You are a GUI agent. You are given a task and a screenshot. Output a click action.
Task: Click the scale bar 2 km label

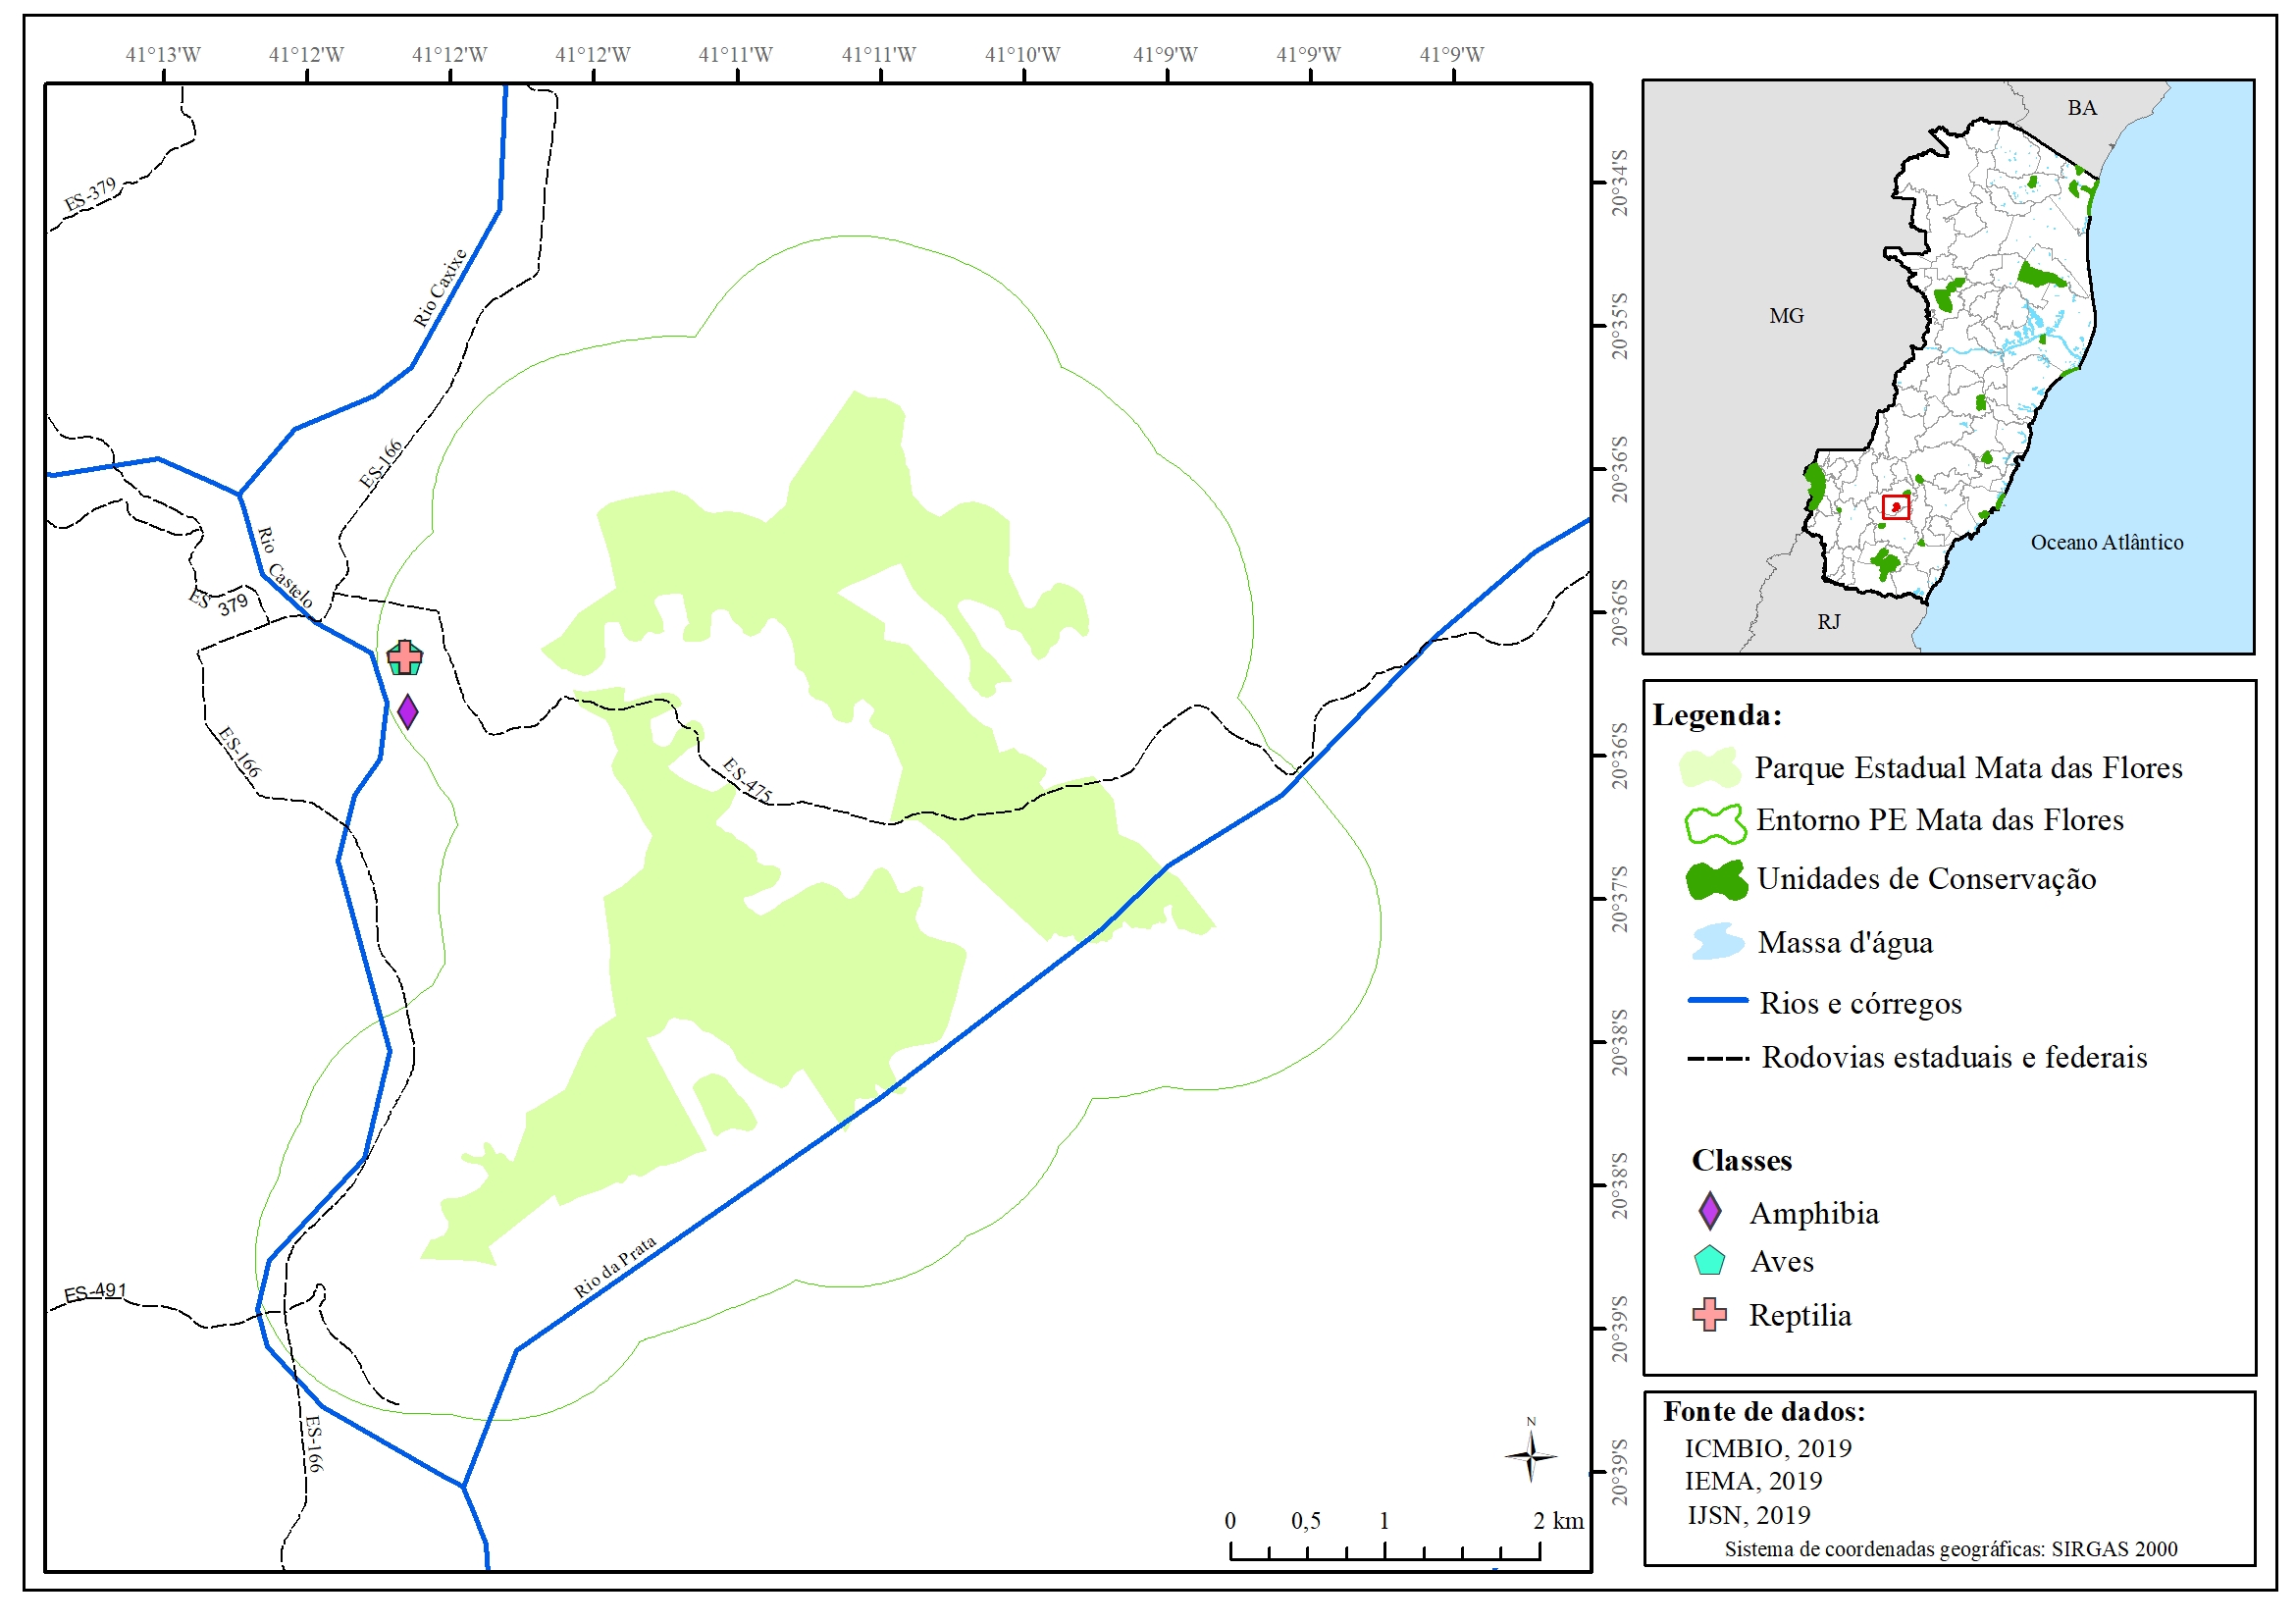1558,1520
